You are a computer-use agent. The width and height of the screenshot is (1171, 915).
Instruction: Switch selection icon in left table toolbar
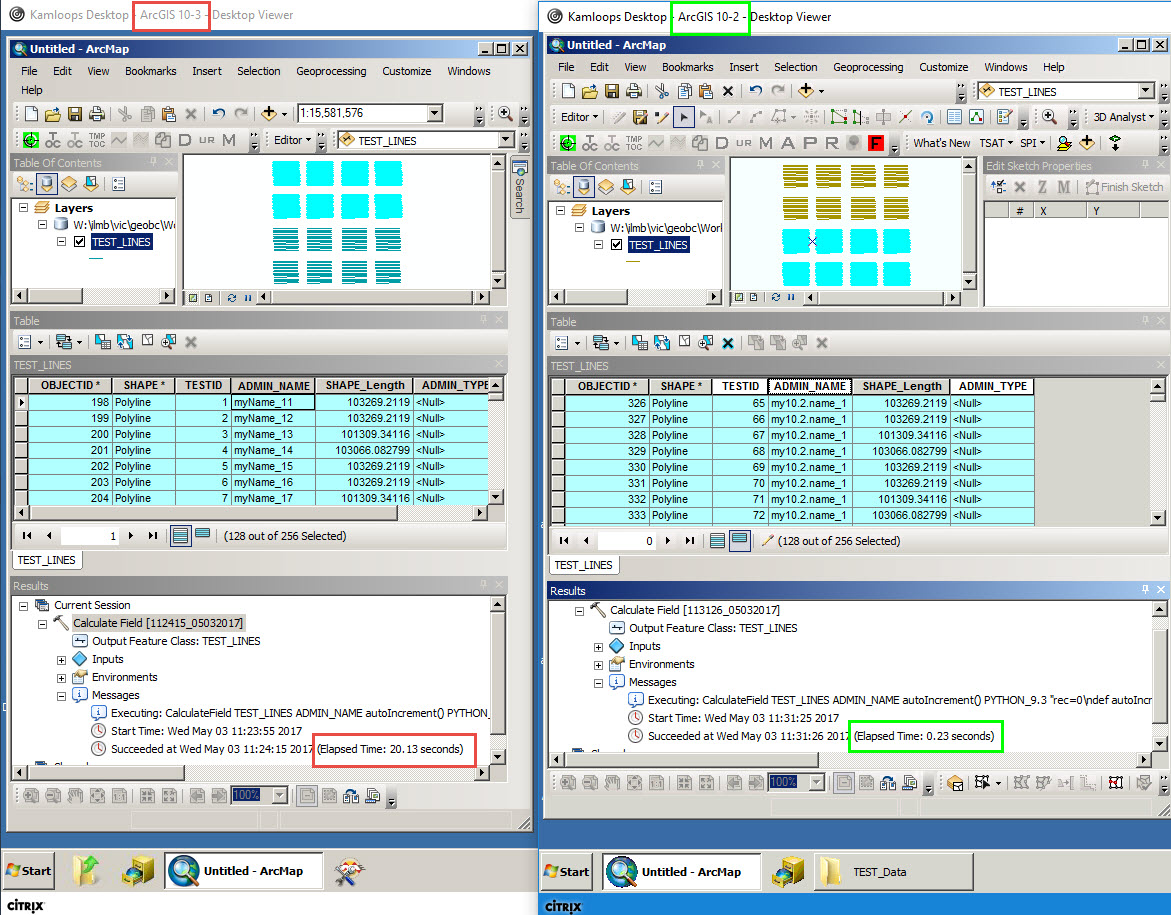pyautogui.click(x=125, y=341)
